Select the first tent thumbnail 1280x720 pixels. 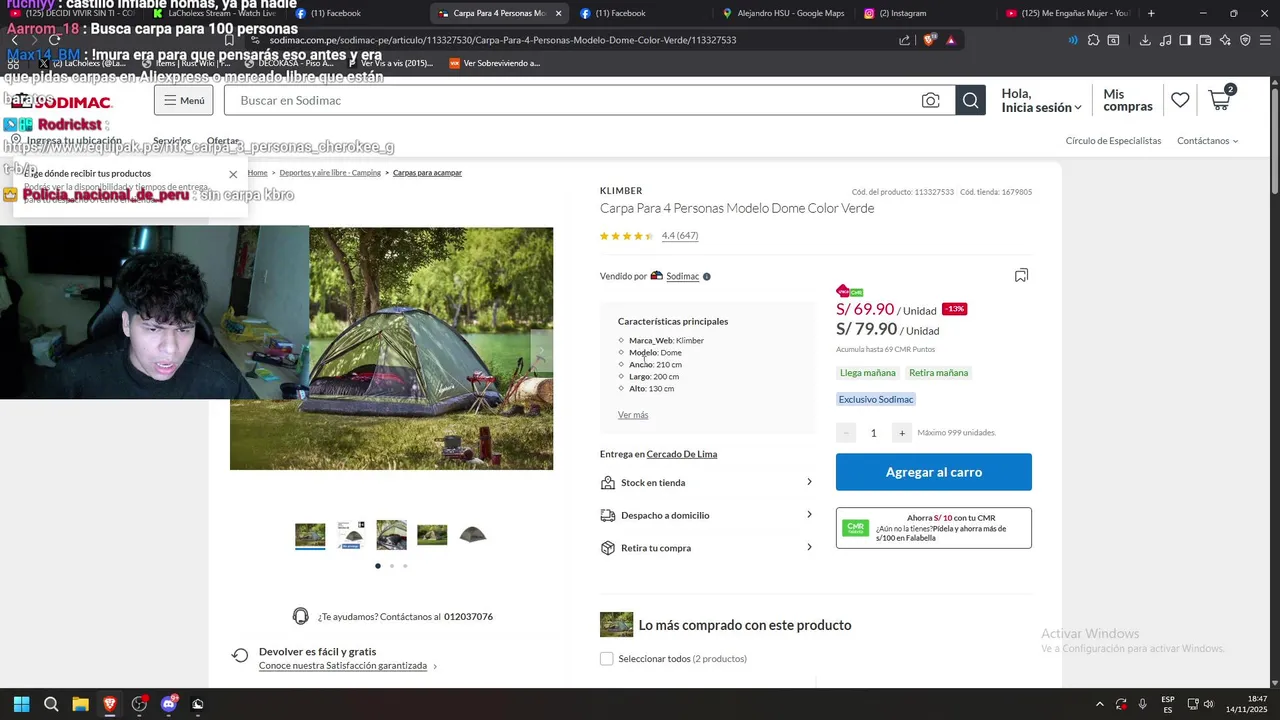[310, 535]
